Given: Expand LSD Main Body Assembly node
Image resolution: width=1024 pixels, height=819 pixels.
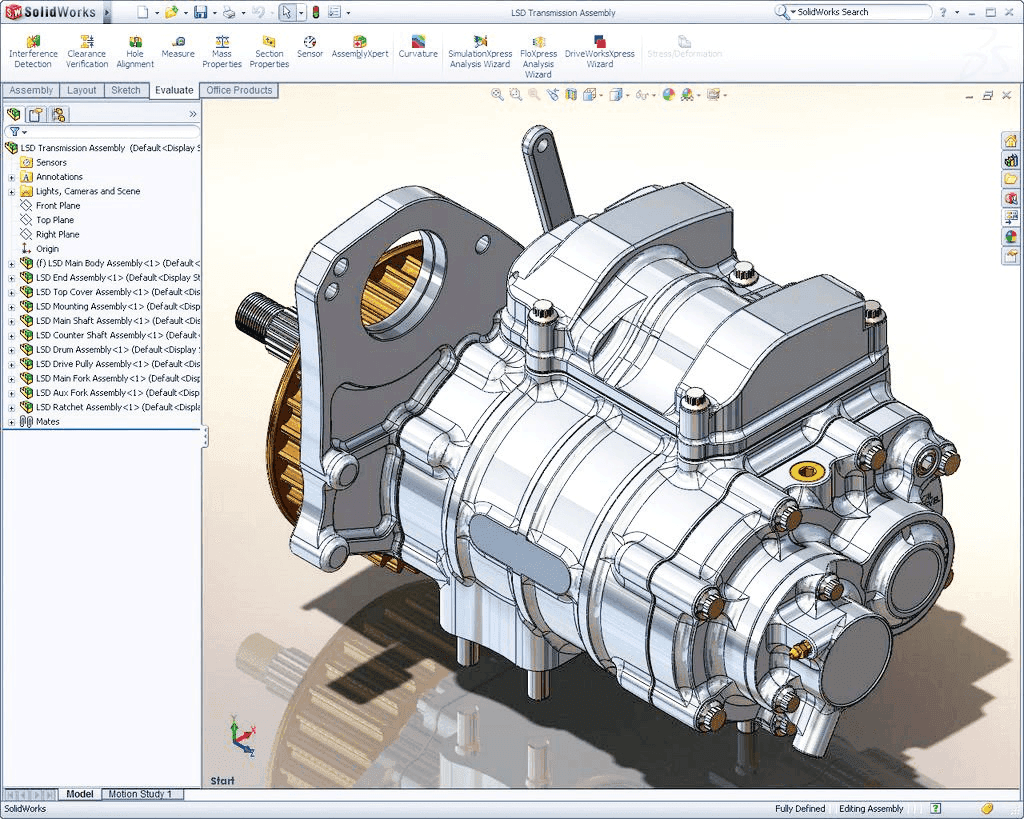Looking at the screenshot, I should click(x=11, y=264).
